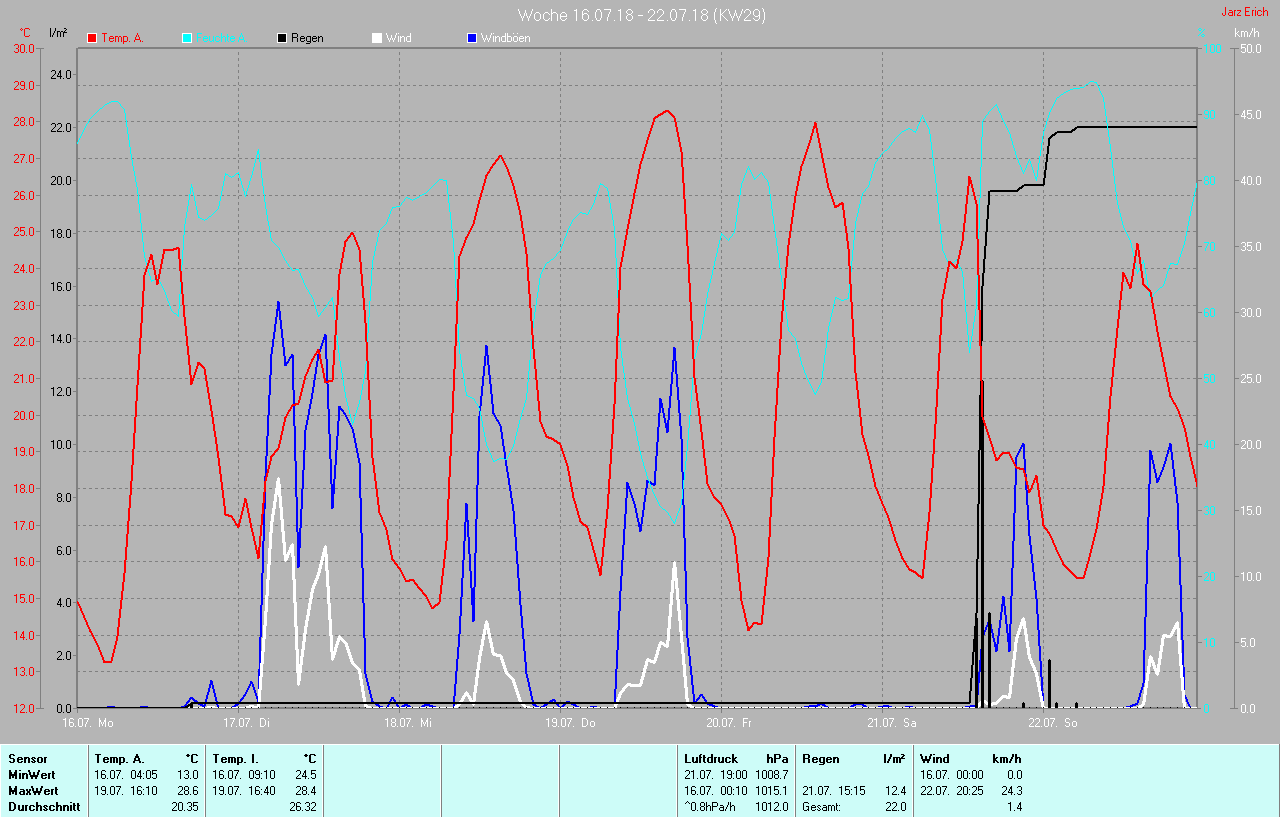Viewport: 1280px width, 817px height.
Task: Click the '21.07. Sa' date label on the x-axis
Action: point(891,722)
